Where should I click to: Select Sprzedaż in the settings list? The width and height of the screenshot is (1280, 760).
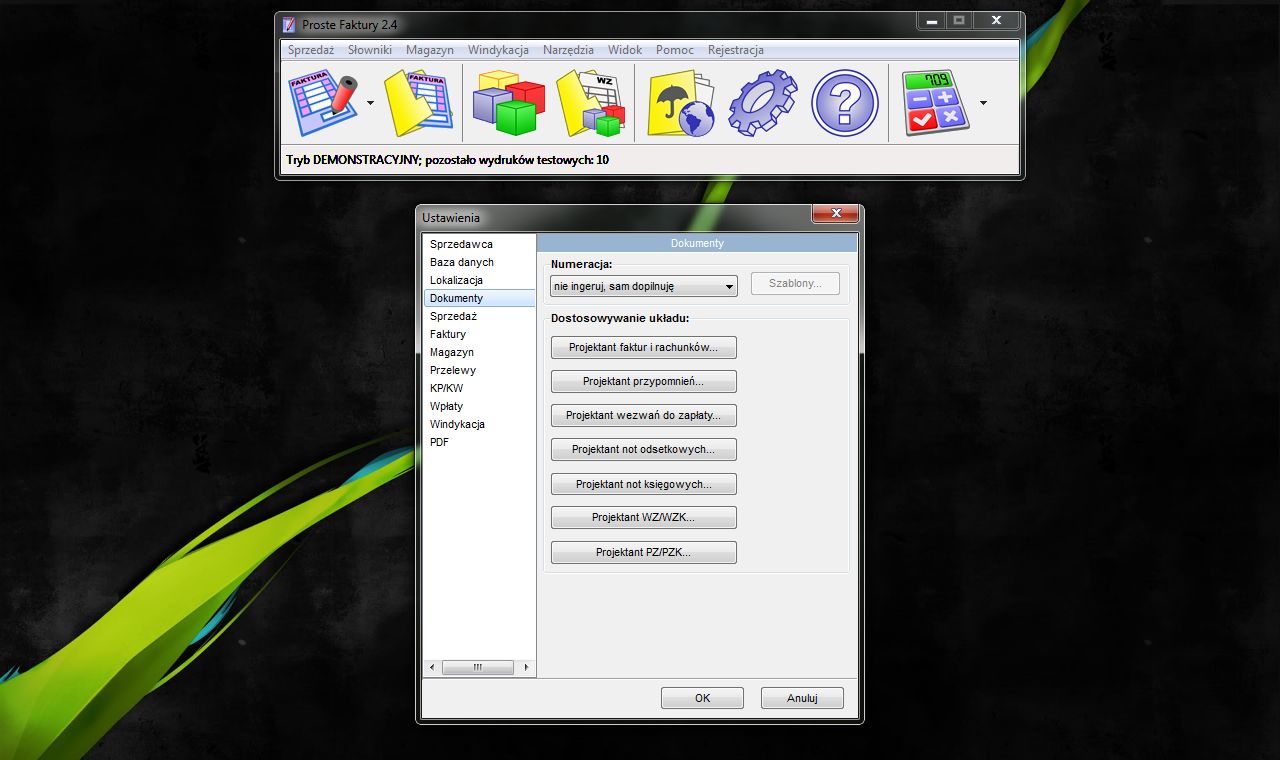(x=479, y=316)
